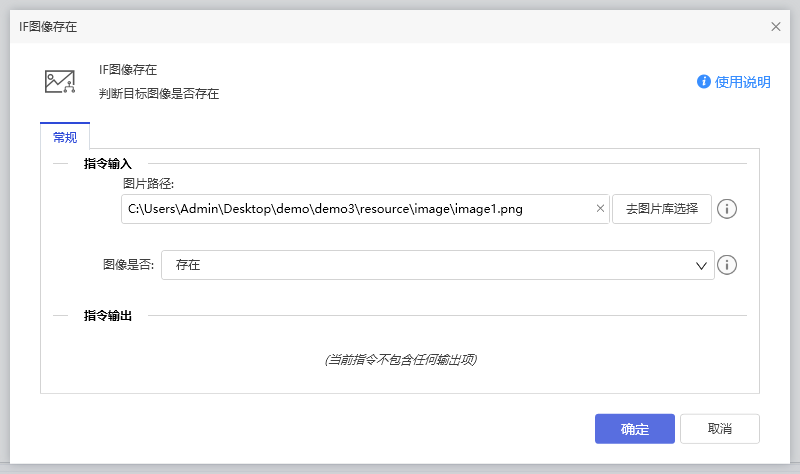Show info tooltip for 图像是否 dropdown
Screen dimensions: 800x474
pyautogui.click(x=728, y=265)
